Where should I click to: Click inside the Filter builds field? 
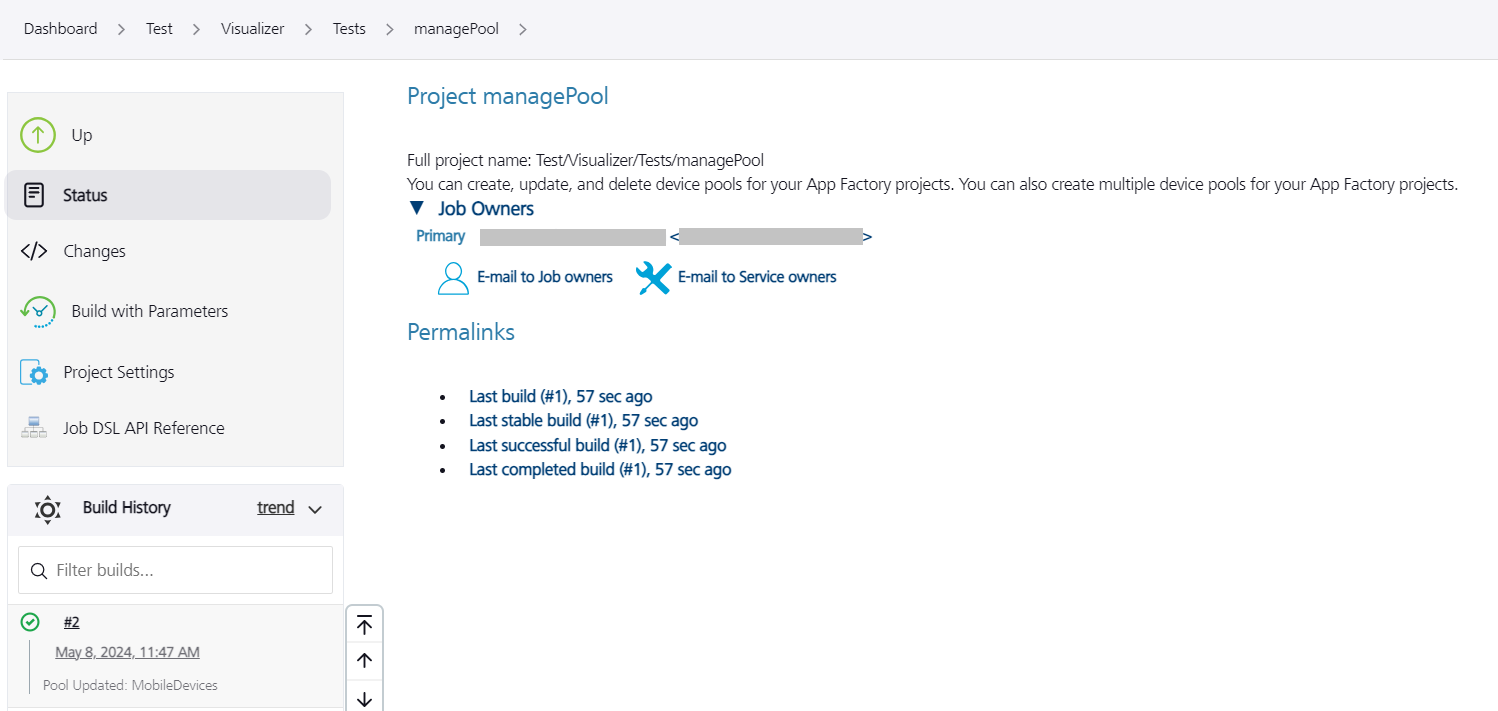coord(175,570)
